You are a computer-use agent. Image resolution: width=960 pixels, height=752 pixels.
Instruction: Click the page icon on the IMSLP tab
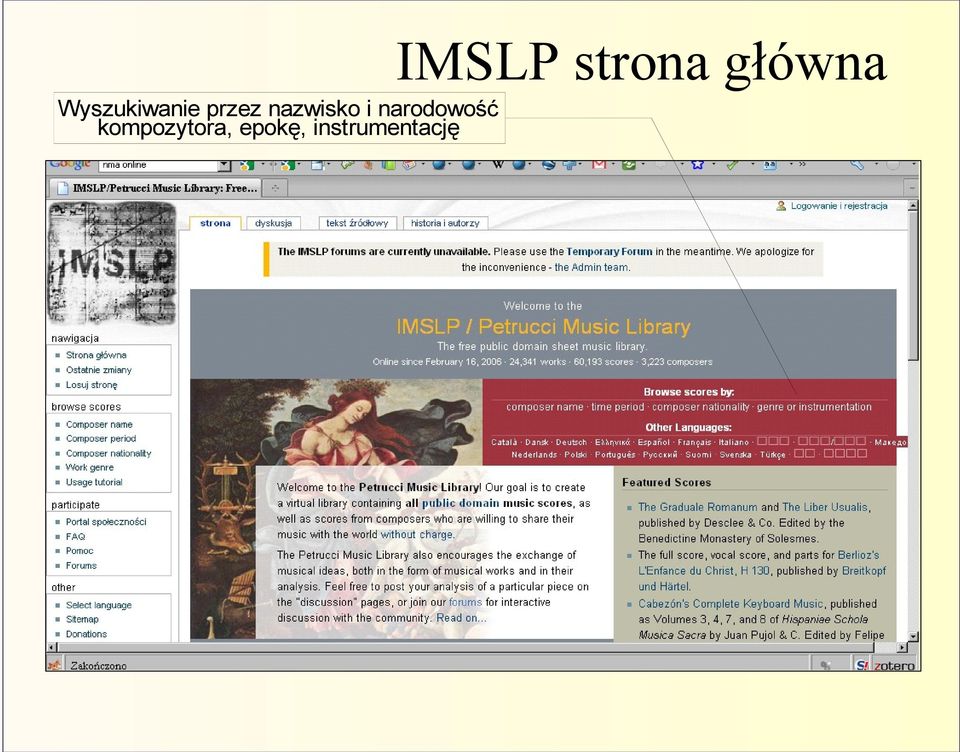[62, 188]
